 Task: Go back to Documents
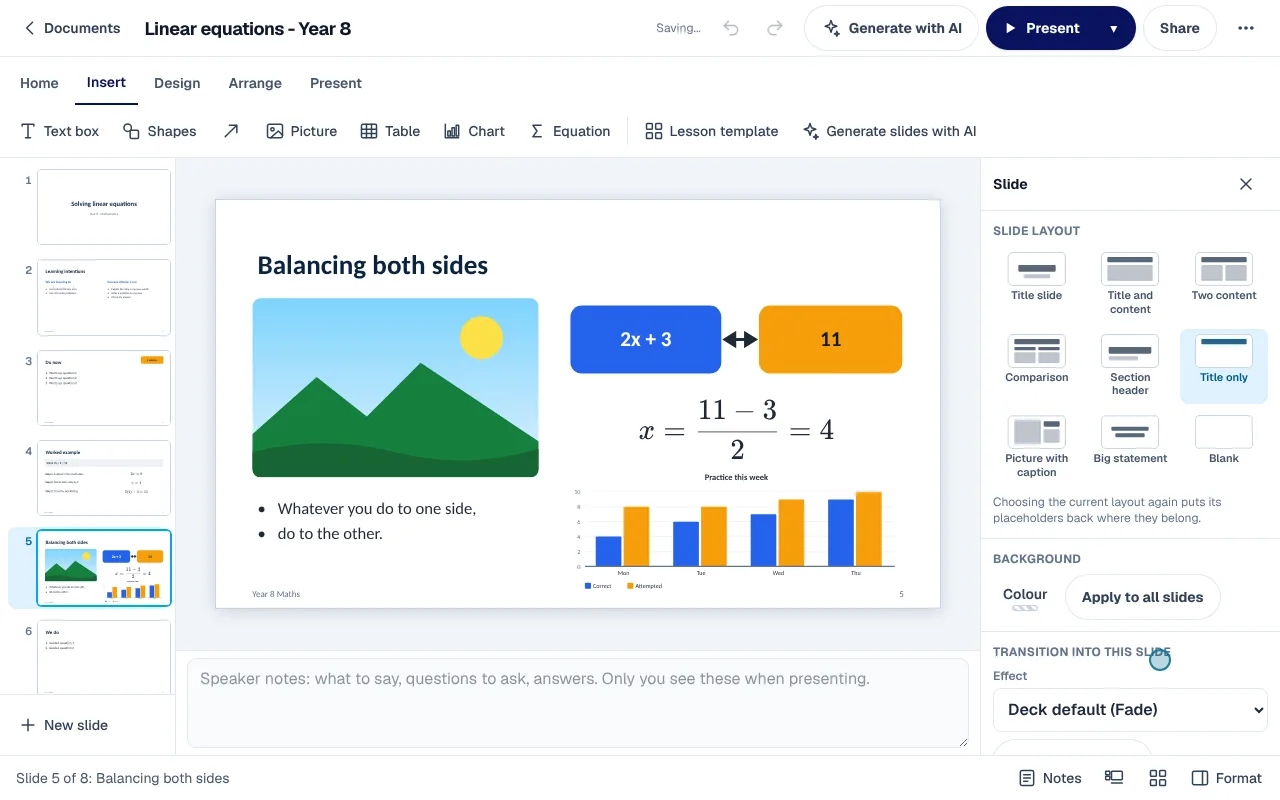[72, 28]
